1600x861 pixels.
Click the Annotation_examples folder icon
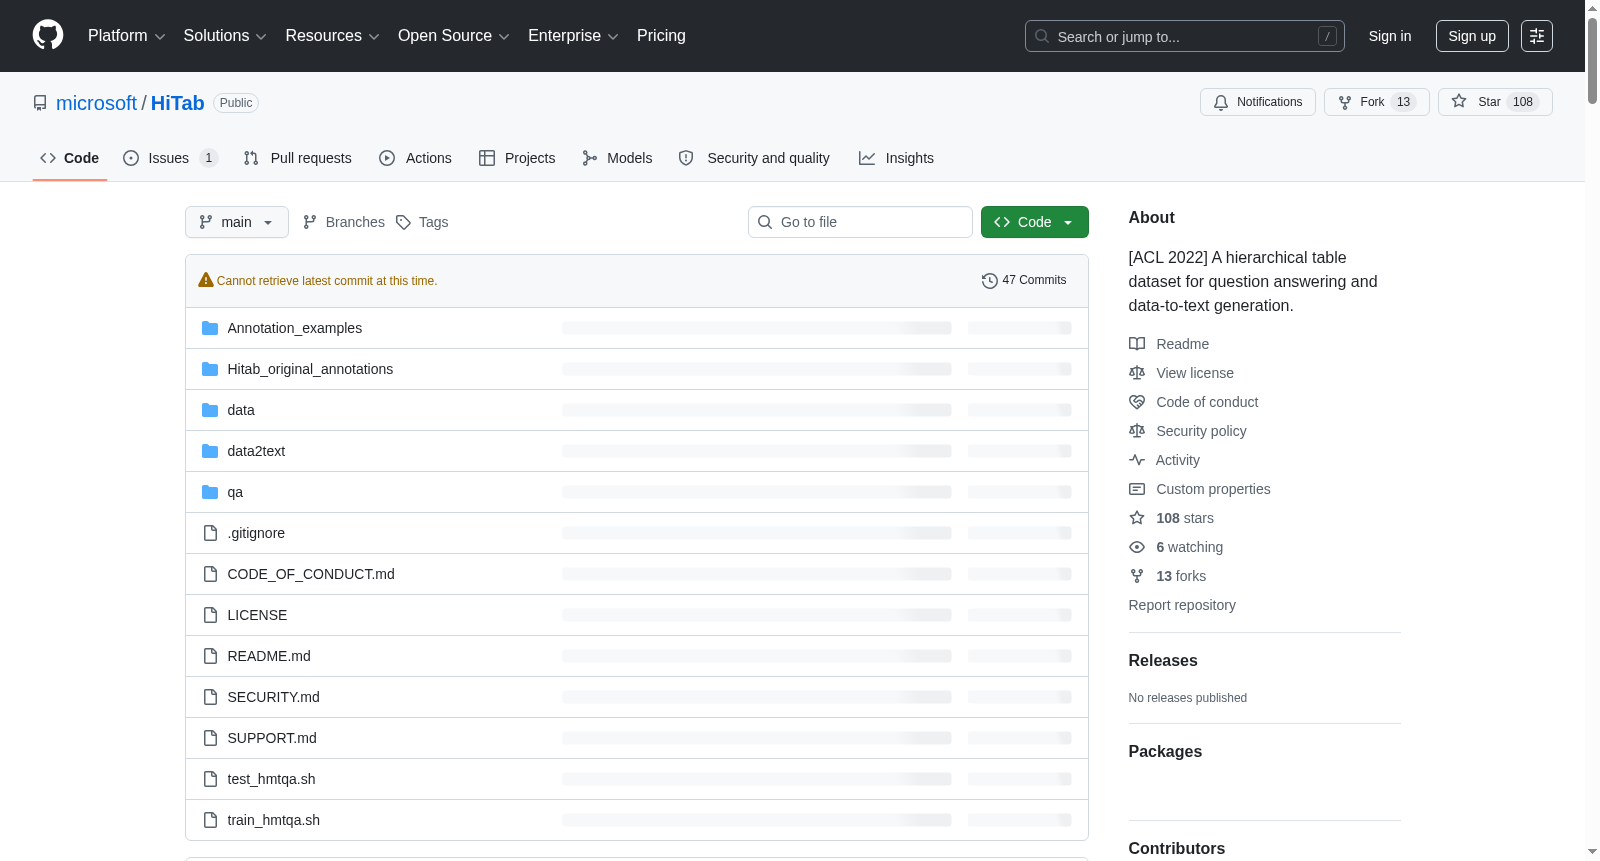(210, 328)
